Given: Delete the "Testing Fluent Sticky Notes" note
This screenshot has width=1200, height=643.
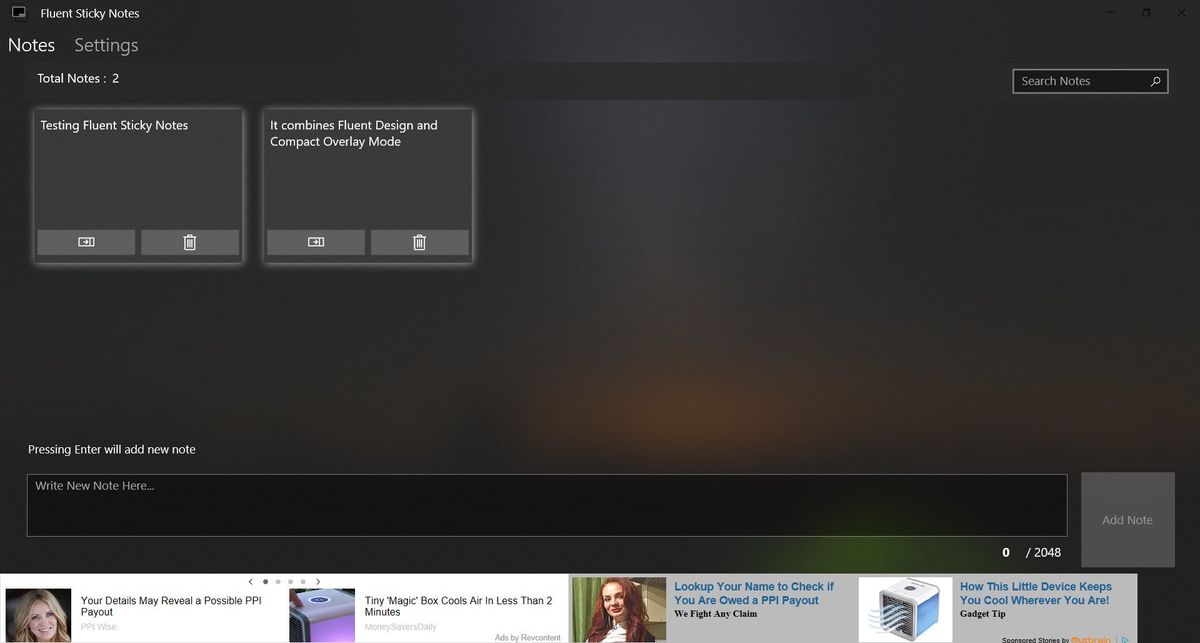Looking at the screenshot, I should pos(190,242).
